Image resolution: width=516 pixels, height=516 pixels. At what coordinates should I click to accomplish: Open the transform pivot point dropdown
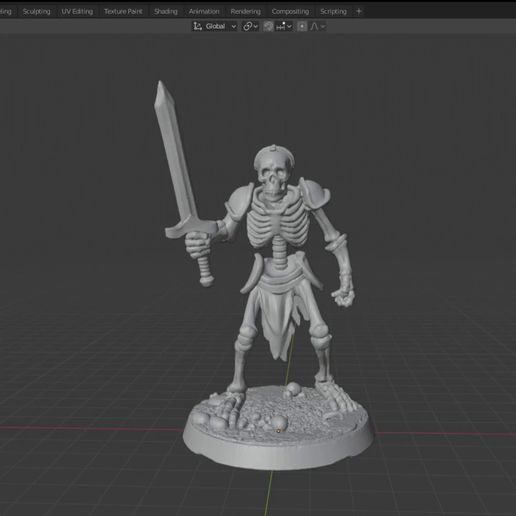(x=250, y=26)
